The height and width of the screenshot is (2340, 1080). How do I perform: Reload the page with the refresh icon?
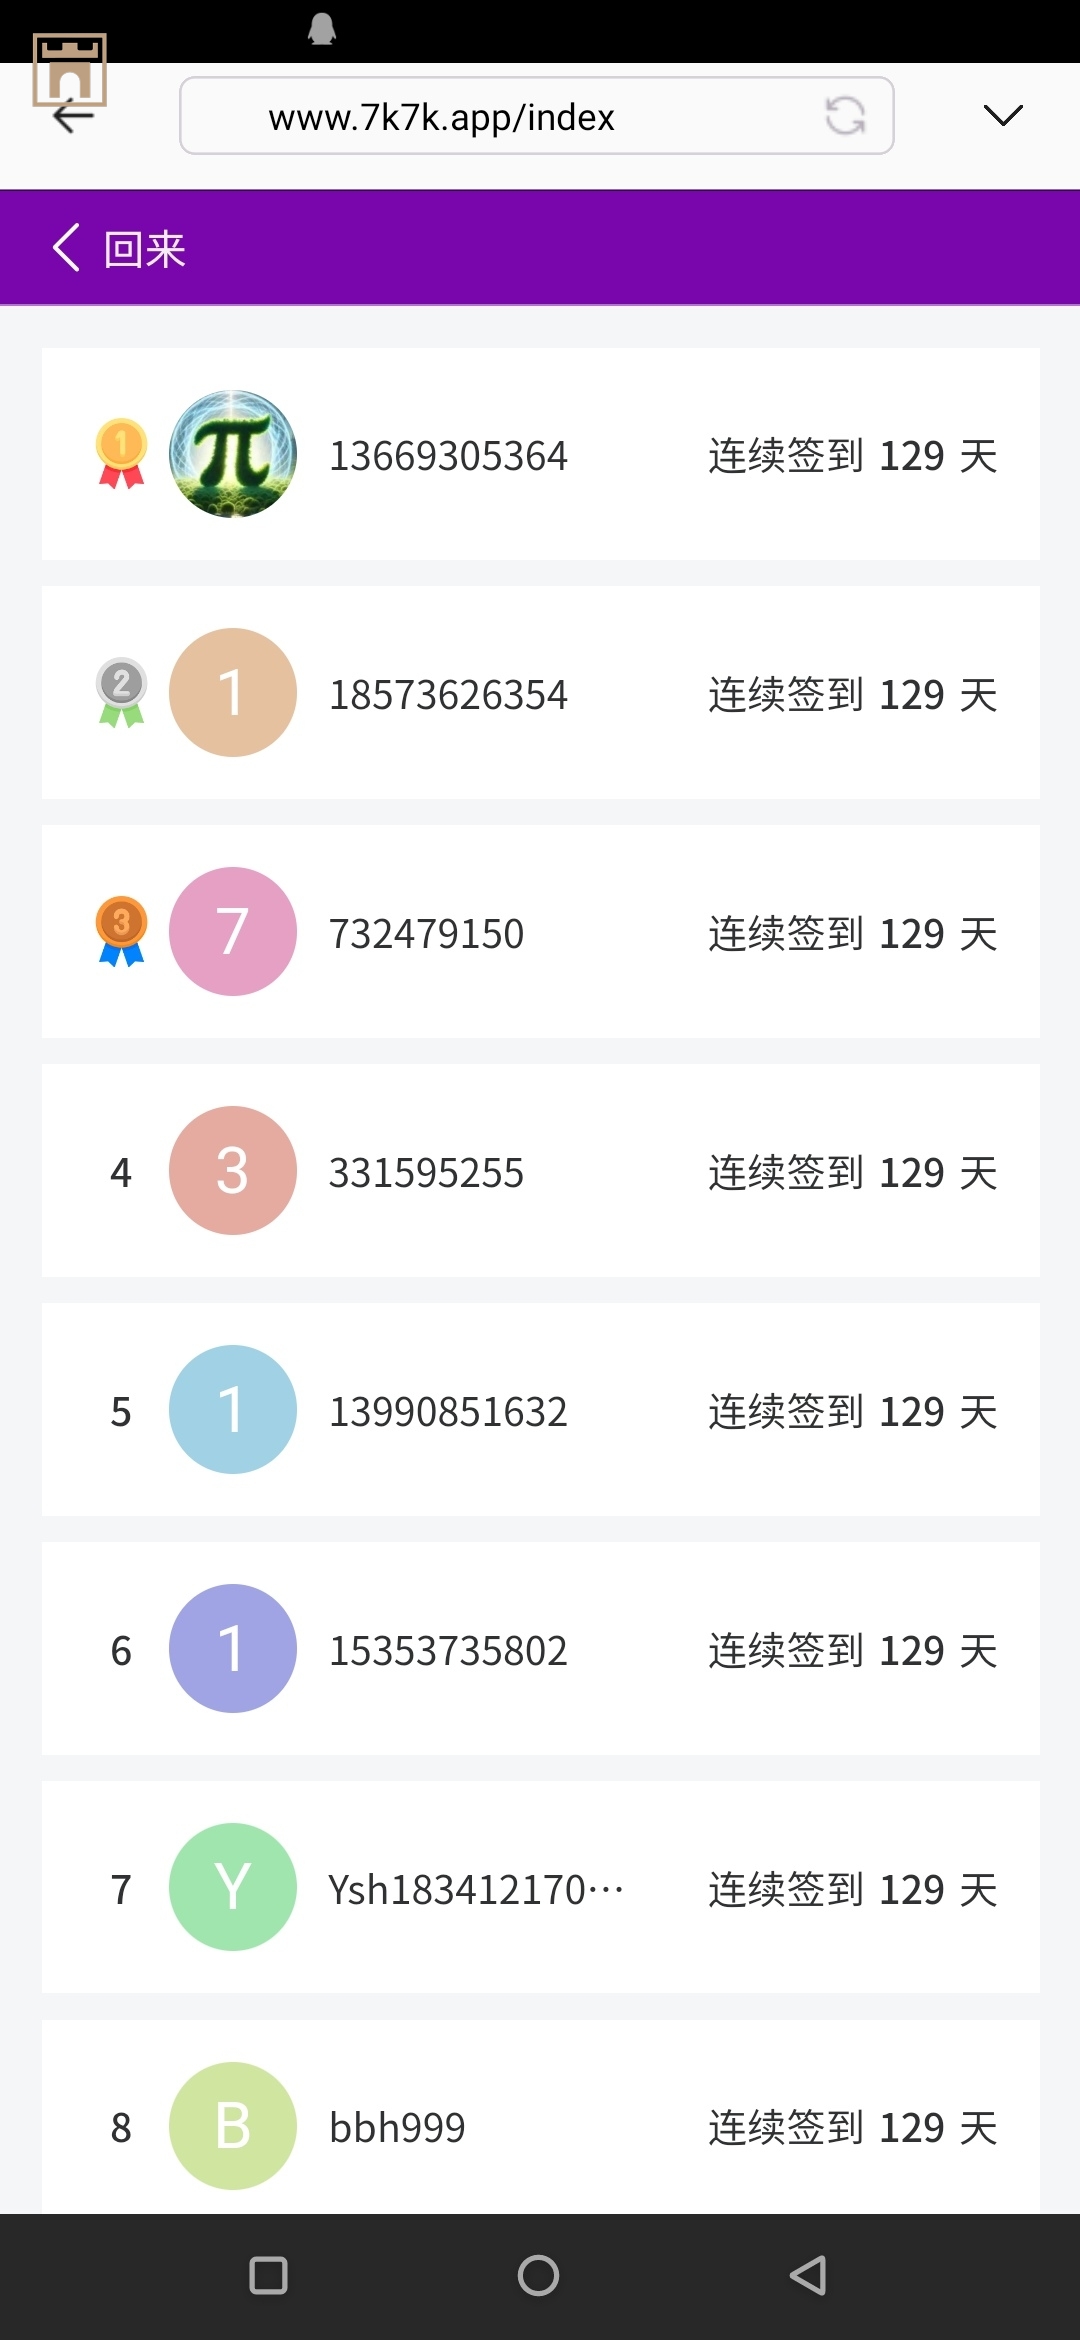tap(845, 115)
